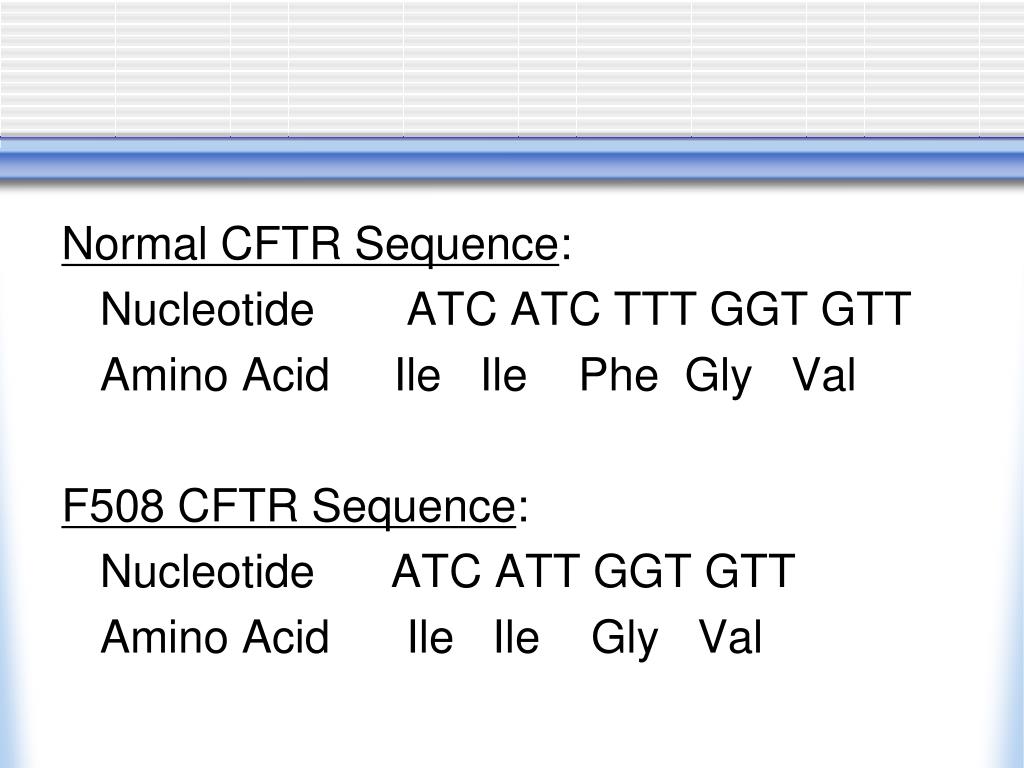Viewport: 1024px width, 768px height.
Task: Click the first ATC codon in normal sequence
Action: coord(451,309)
